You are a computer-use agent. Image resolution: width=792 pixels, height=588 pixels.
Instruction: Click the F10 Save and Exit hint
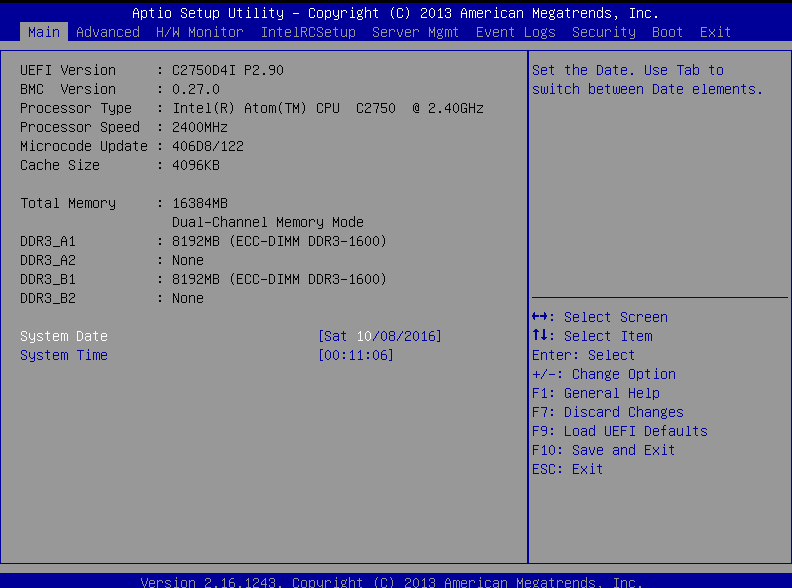pos(603,450)
